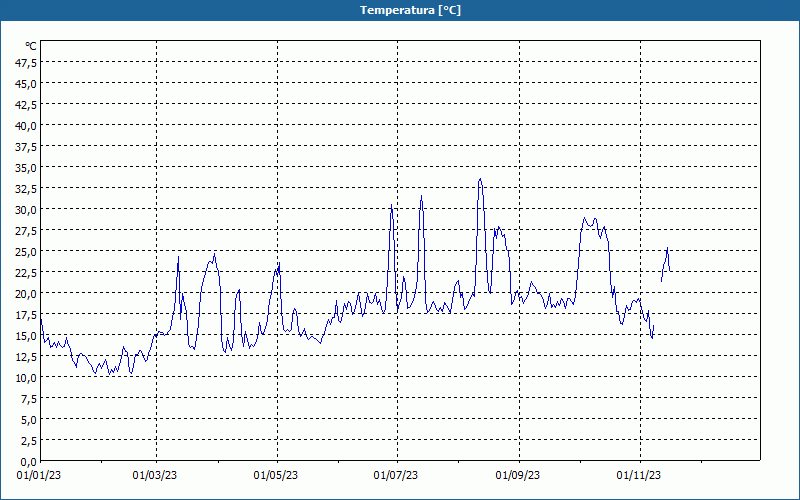800x500 pixels.
Task: Click the 32,5 y-axis label
Action: click(27, 189)
